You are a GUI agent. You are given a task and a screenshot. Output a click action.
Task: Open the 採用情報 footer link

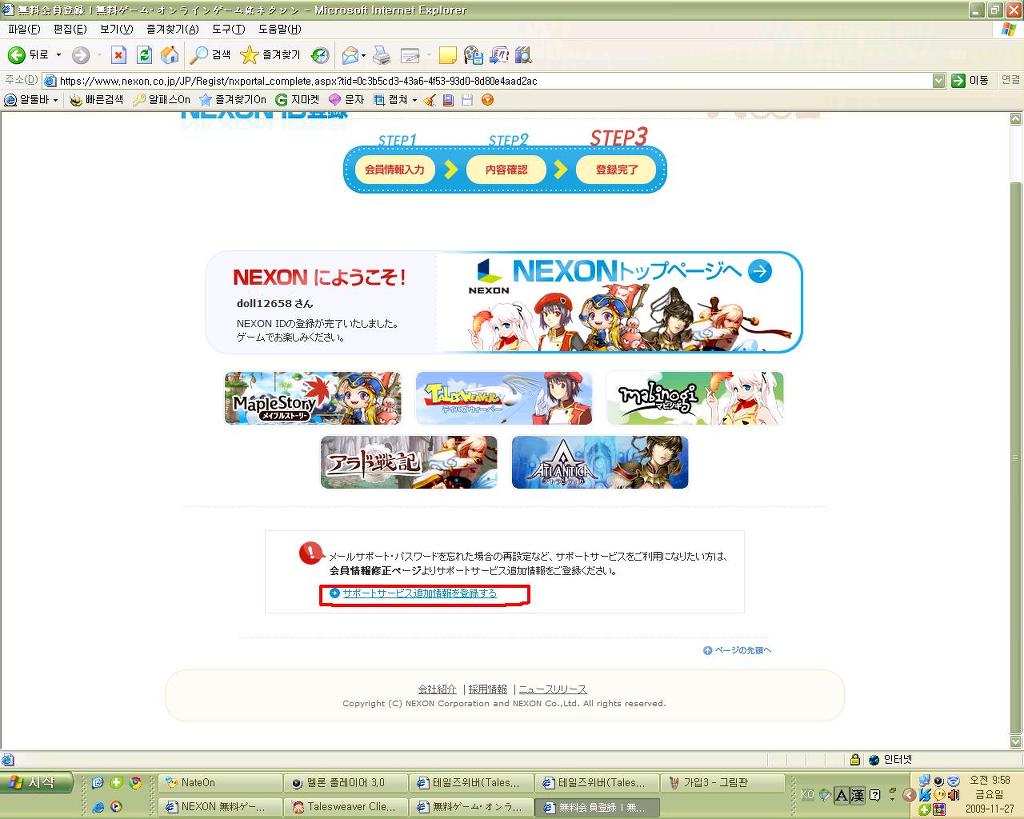tap(488, 689)
